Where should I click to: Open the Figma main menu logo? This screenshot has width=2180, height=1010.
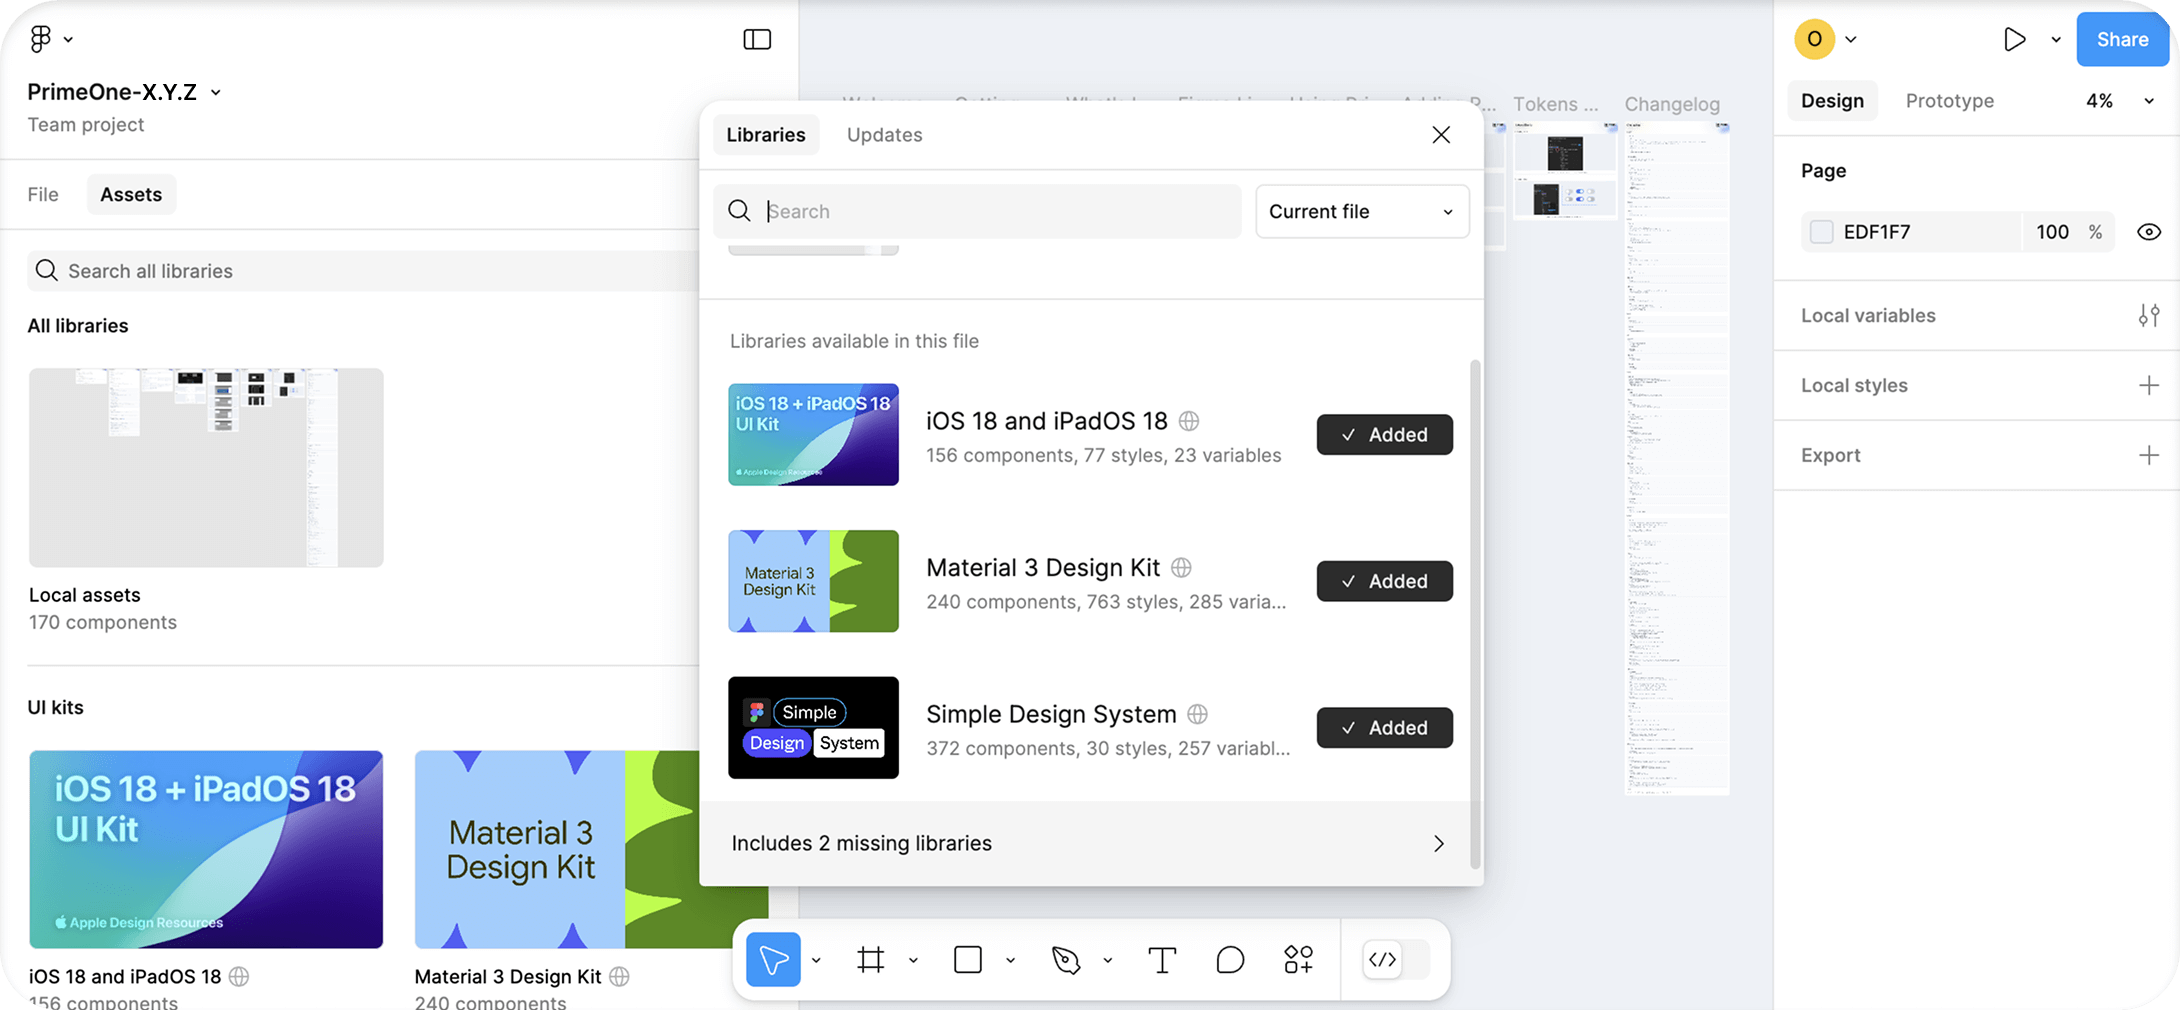(40, 39)
